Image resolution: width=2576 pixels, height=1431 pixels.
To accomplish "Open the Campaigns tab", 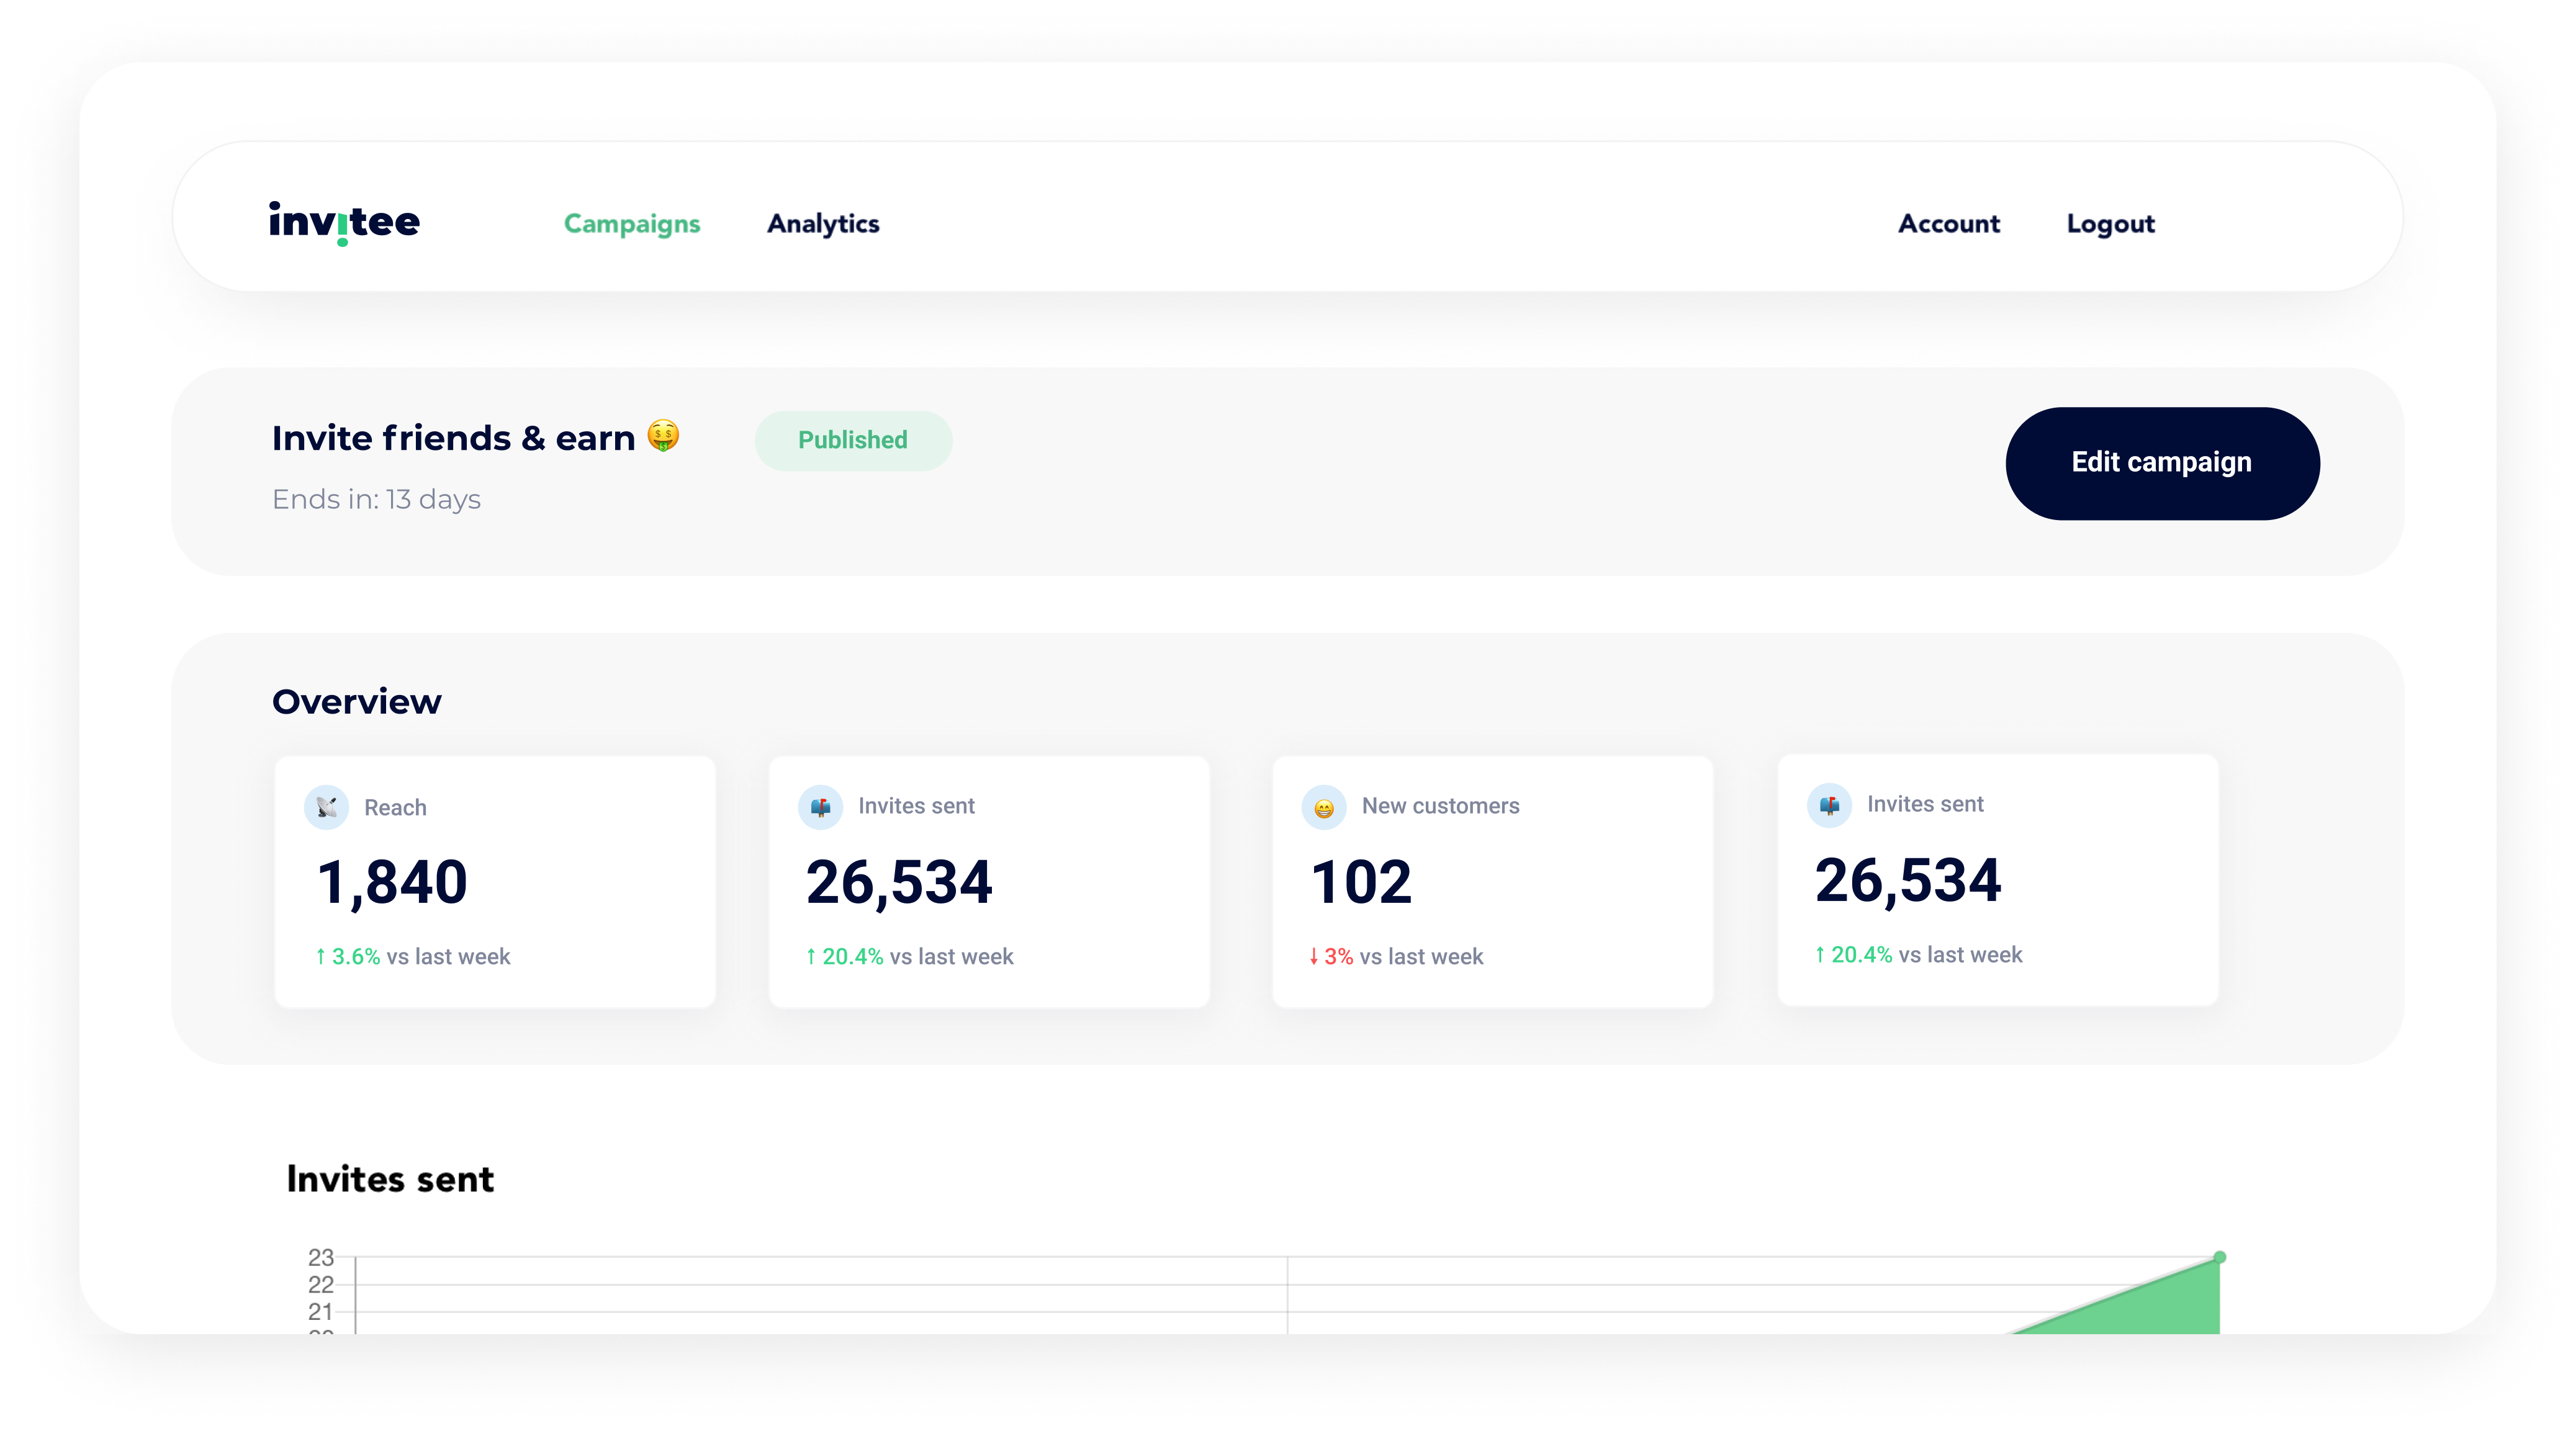I will [x=632, y=224].
